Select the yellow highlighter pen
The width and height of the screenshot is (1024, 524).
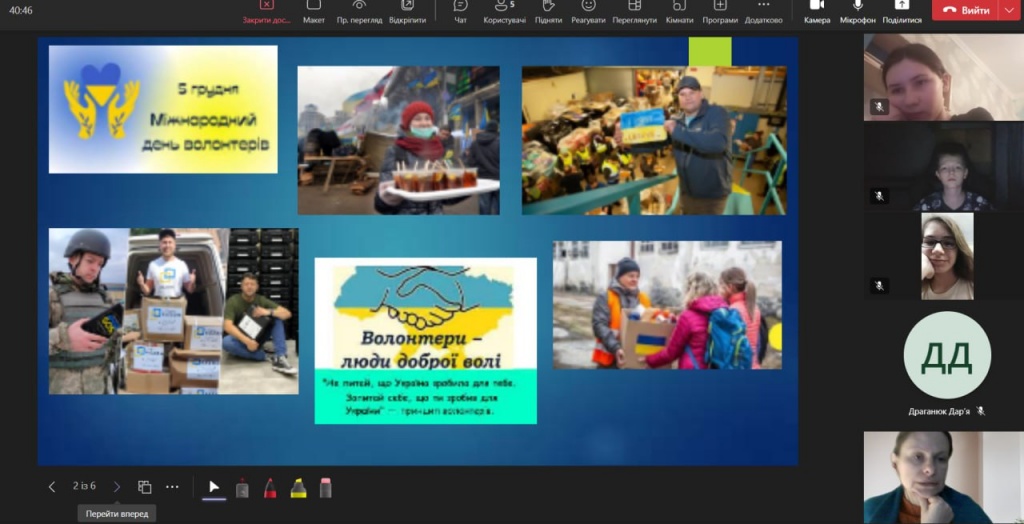click(x=298, y=487)
